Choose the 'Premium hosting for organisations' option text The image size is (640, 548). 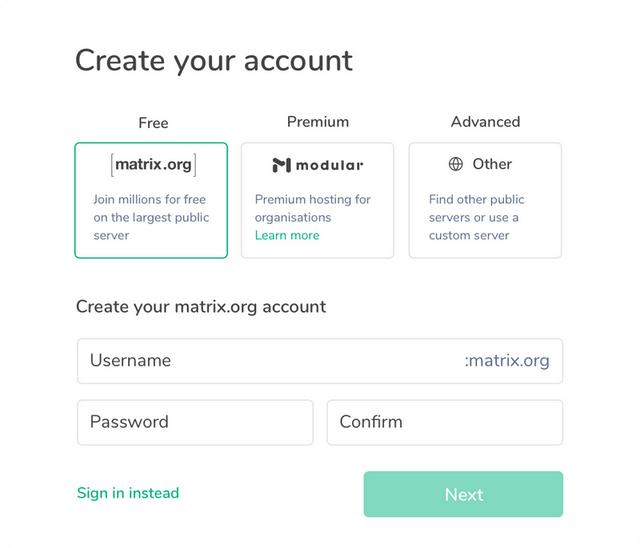(312, 208)
